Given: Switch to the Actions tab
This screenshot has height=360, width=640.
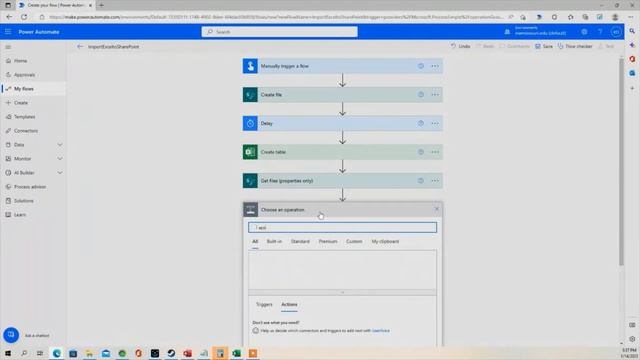Looking at the screenshot, I should click(289, 304).
